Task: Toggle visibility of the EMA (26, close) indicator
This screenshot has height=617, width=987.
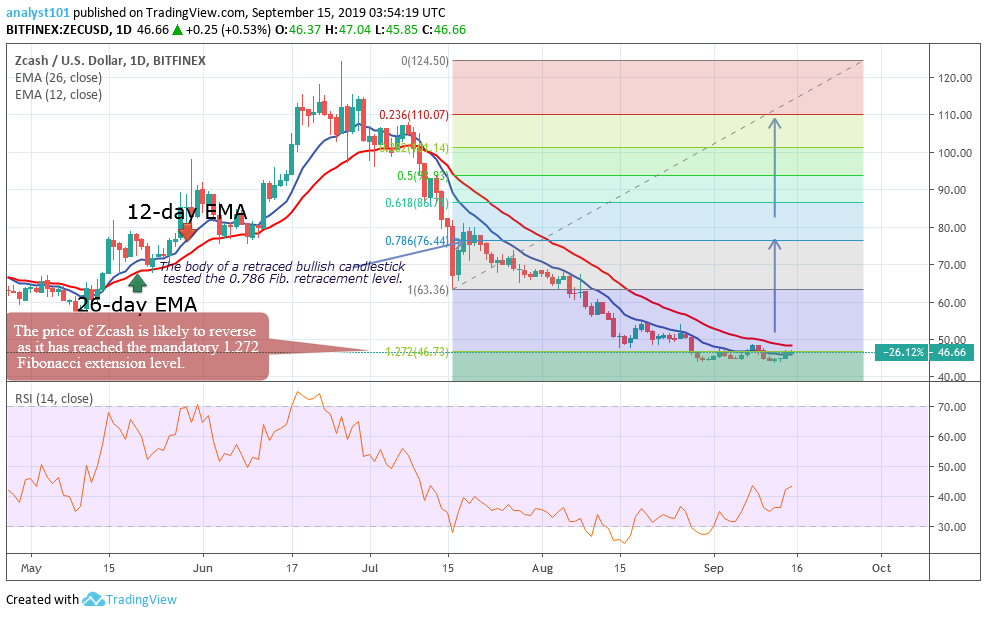Action: 60,77
